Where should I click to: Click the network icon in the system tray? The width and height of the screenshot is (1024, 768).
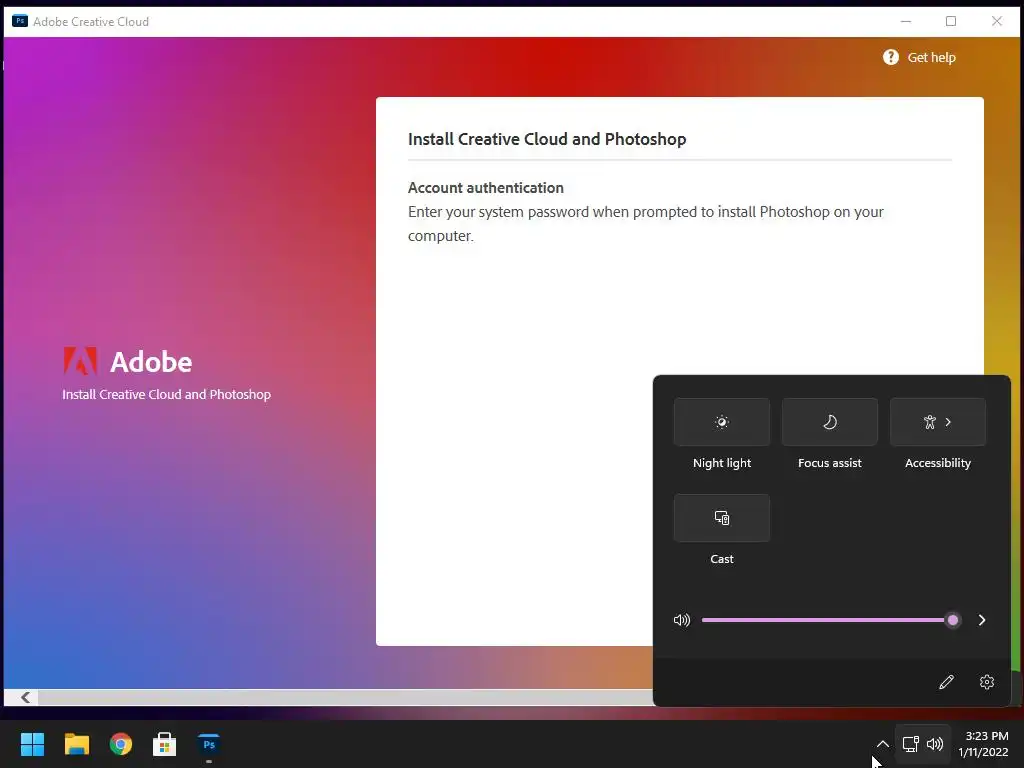coord(910,744)
